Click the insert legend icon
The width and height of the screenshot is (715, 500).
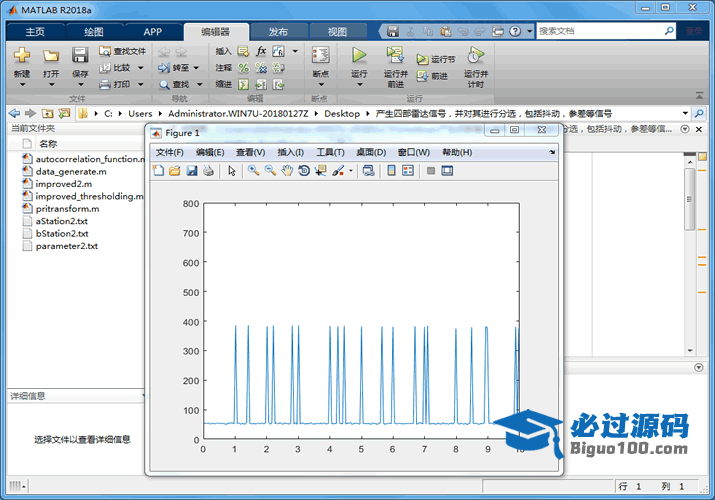click(x=408, y=171)
